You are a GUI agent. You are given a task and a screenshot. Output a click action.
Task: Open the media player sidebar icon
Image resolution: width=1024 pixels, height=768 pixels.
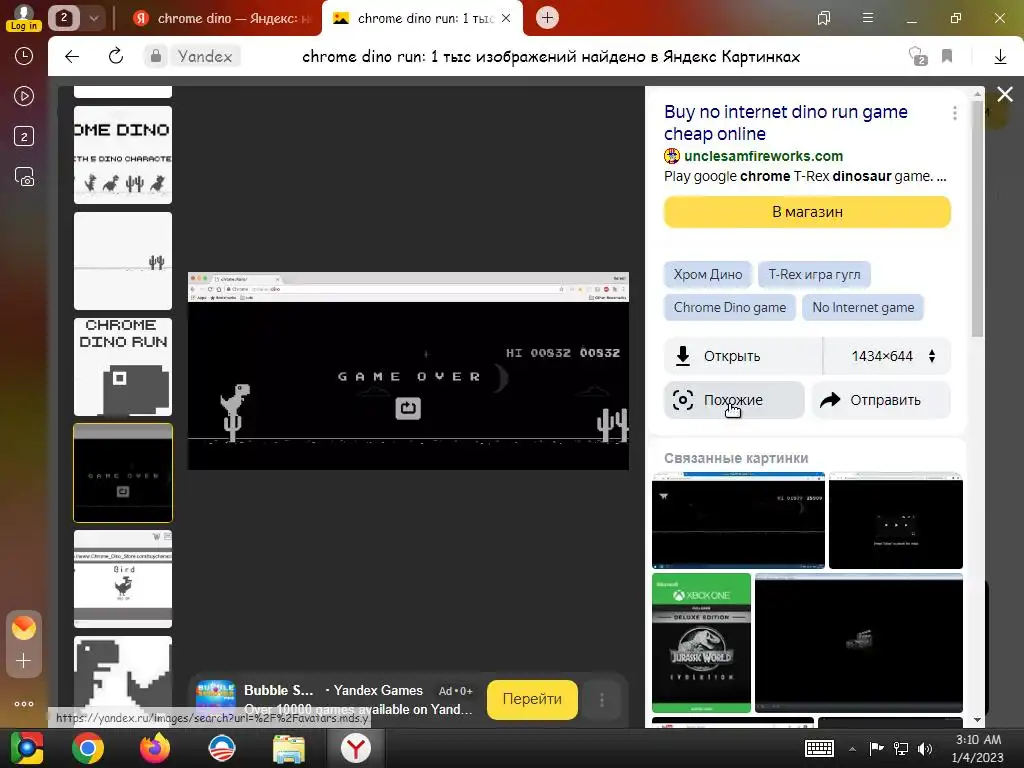[x=24, y=96]
